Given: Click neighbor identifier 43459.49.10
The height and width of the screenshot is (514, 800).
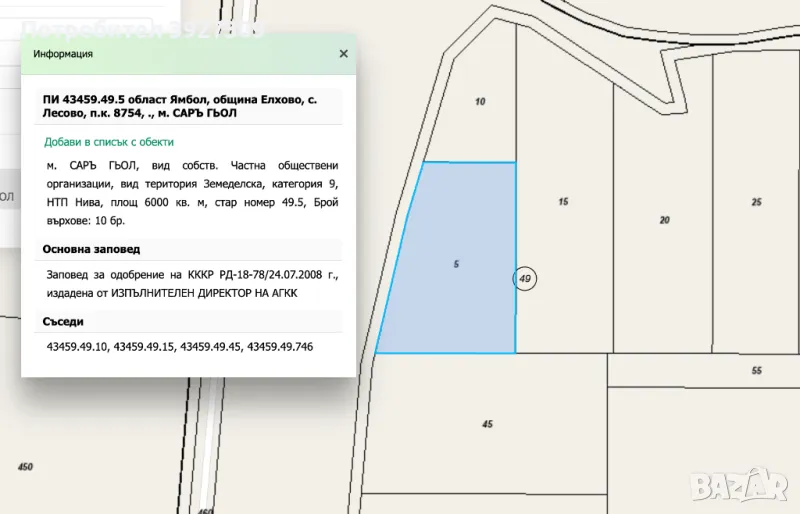Looking at the screenshot, I should (x=76, y=347).
